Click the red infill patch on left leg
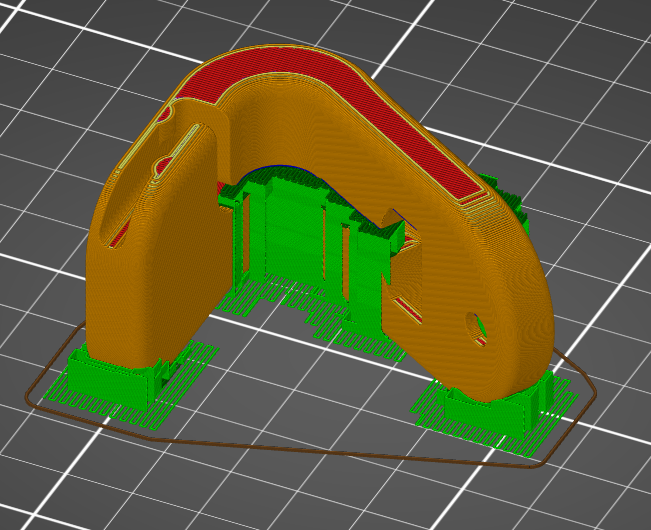651x530 pixels. (118, 239)
